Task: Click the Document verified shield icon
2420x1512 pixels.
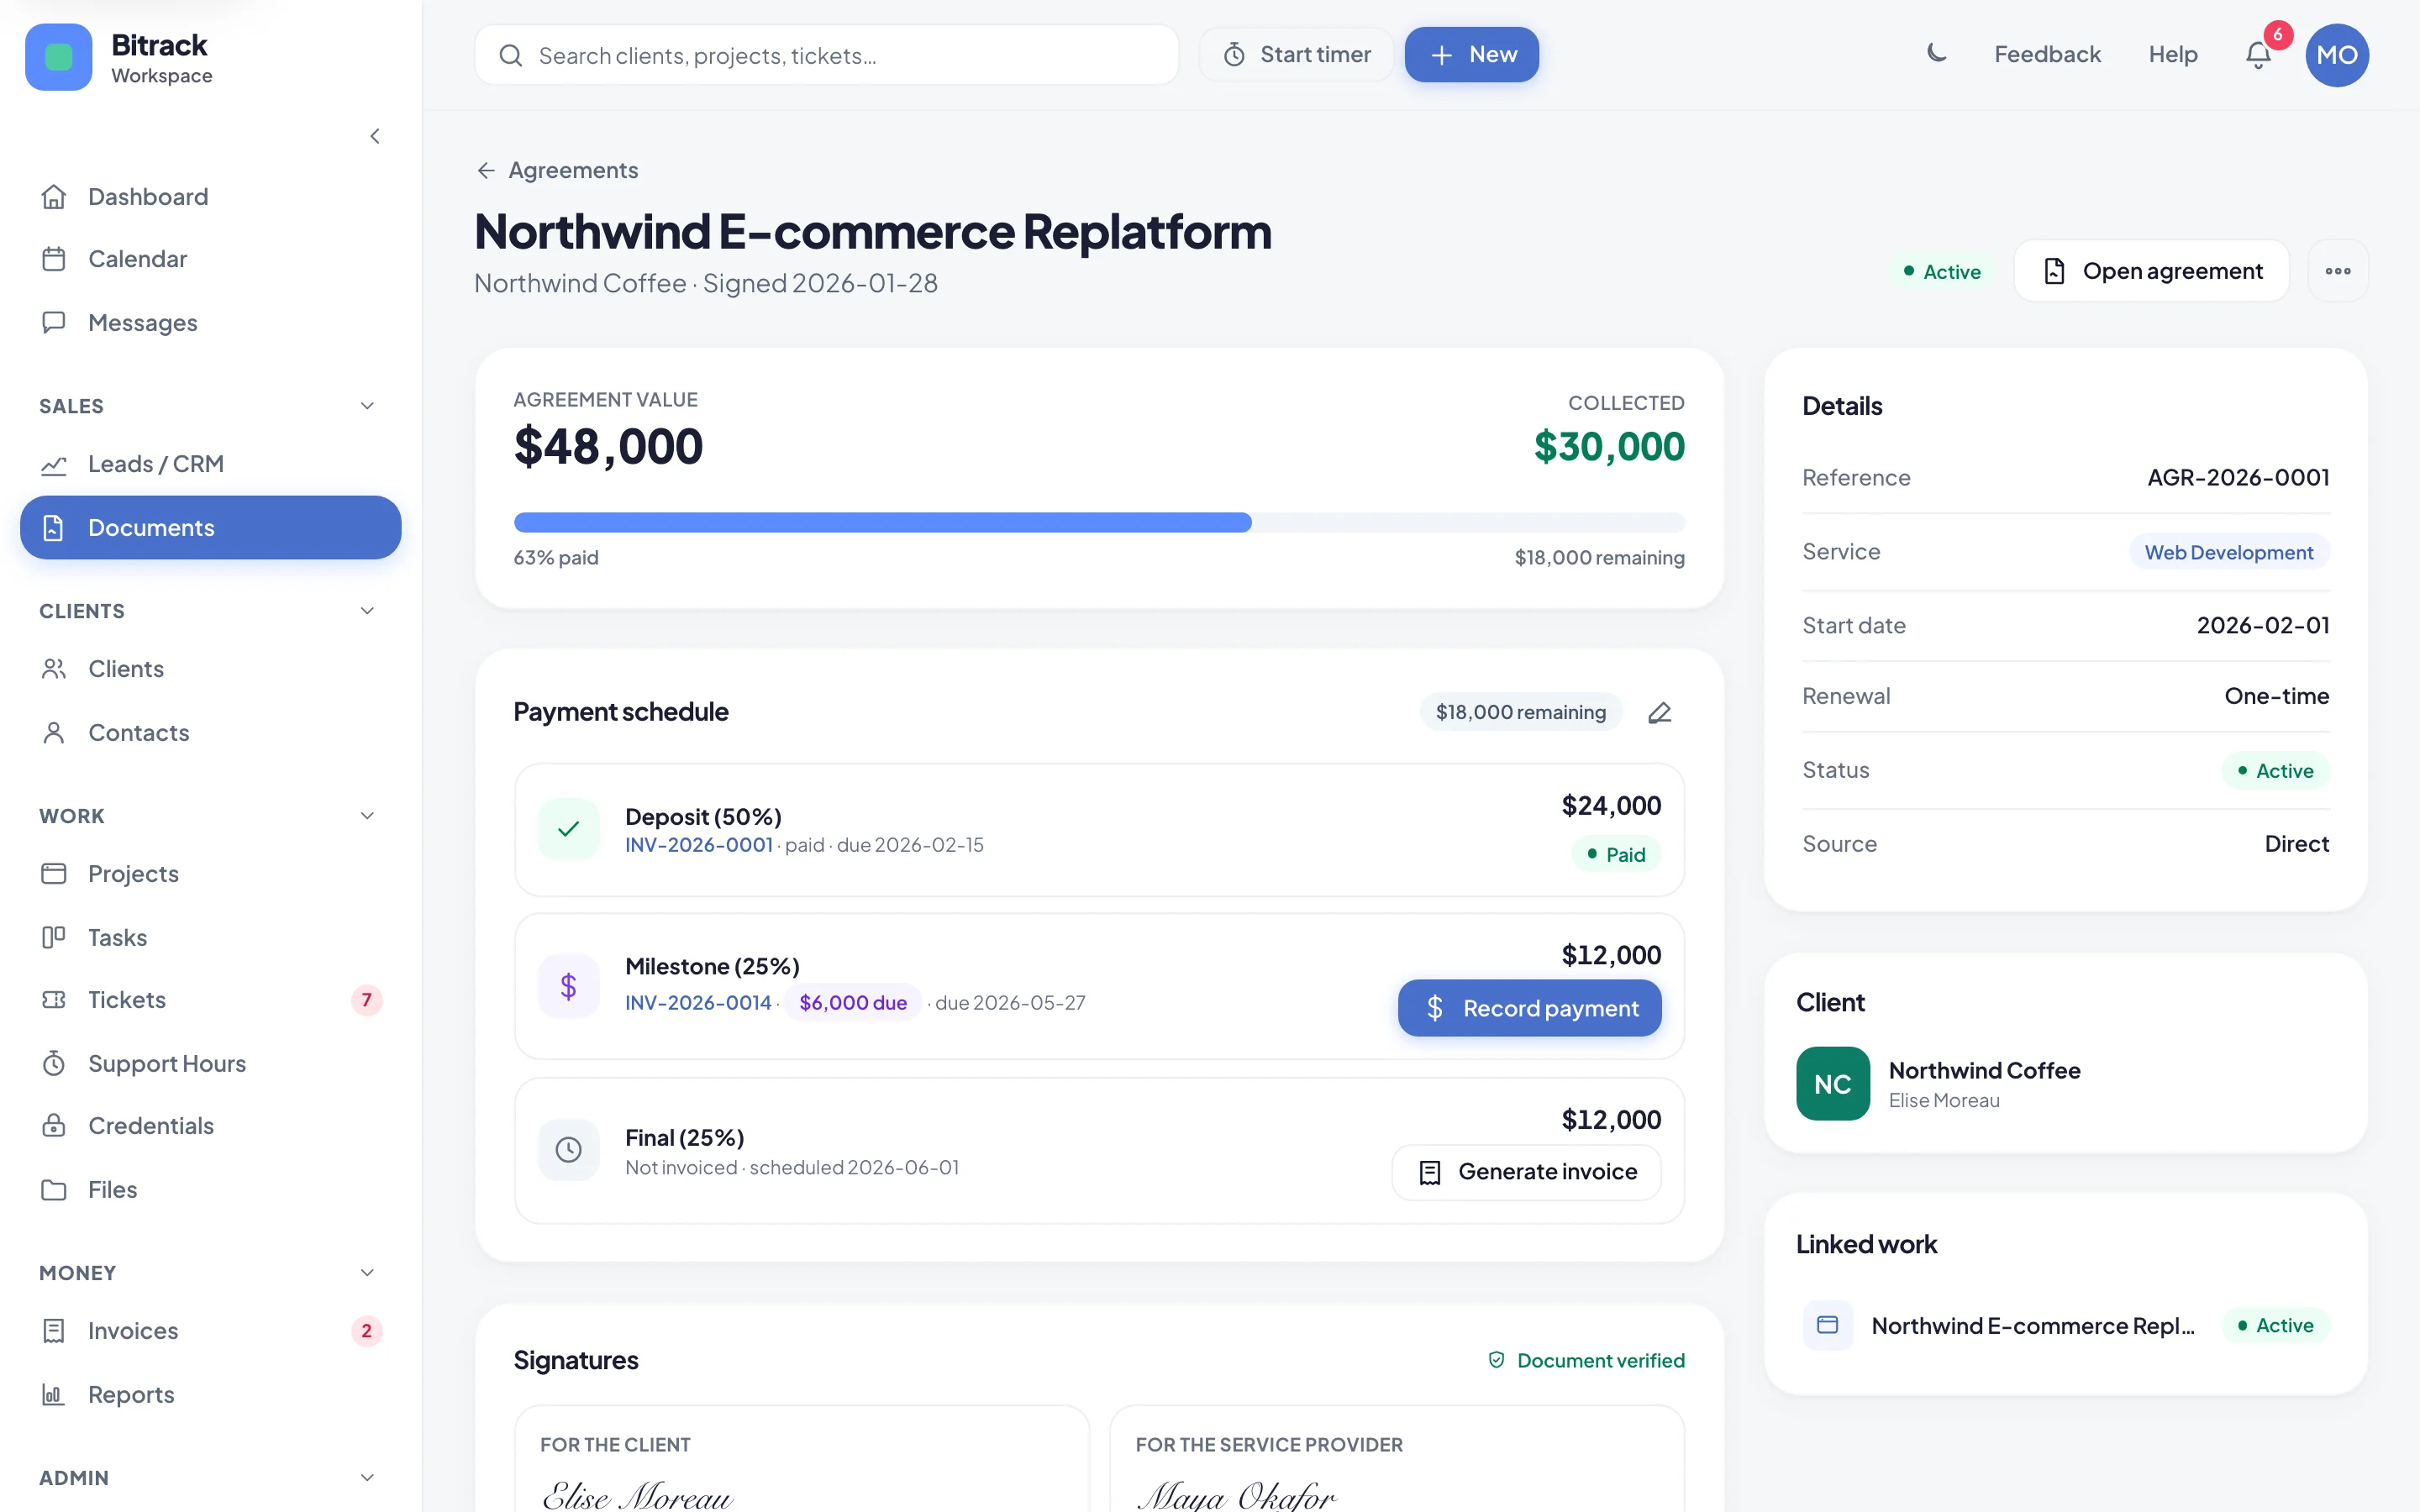Action: [x=1496, y=1360]
